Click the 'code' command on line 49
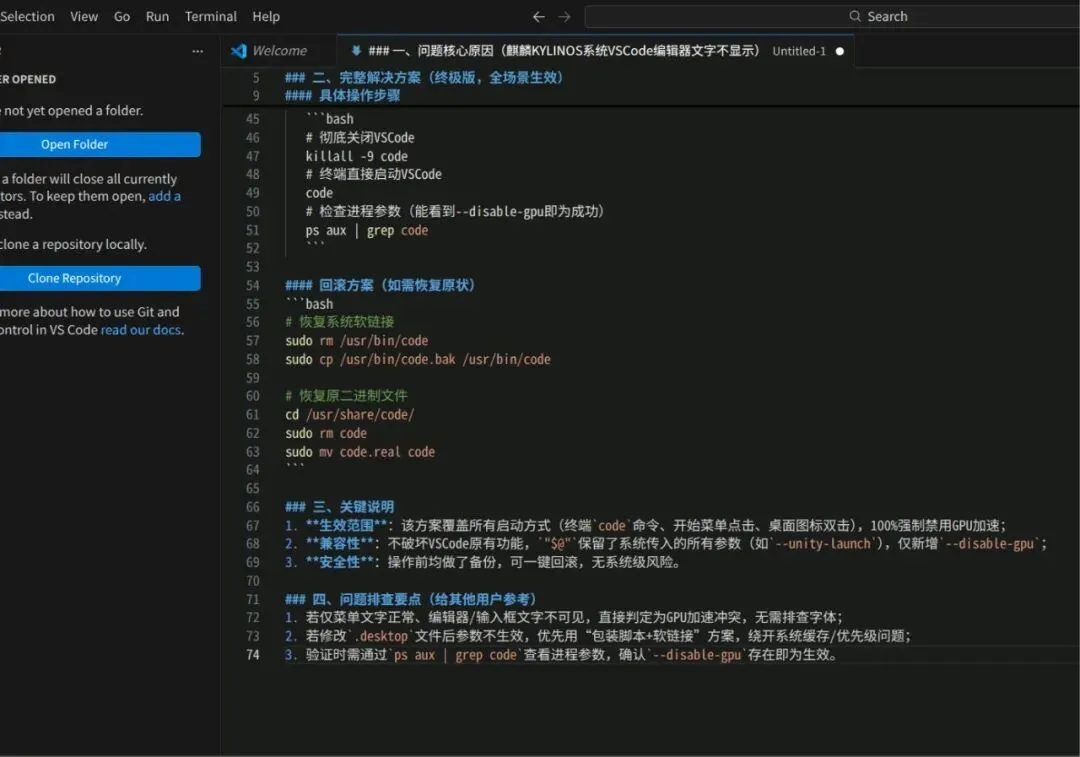Image resolution: width=1080 pixels, height=757 pixels. [x=319, y=194]
